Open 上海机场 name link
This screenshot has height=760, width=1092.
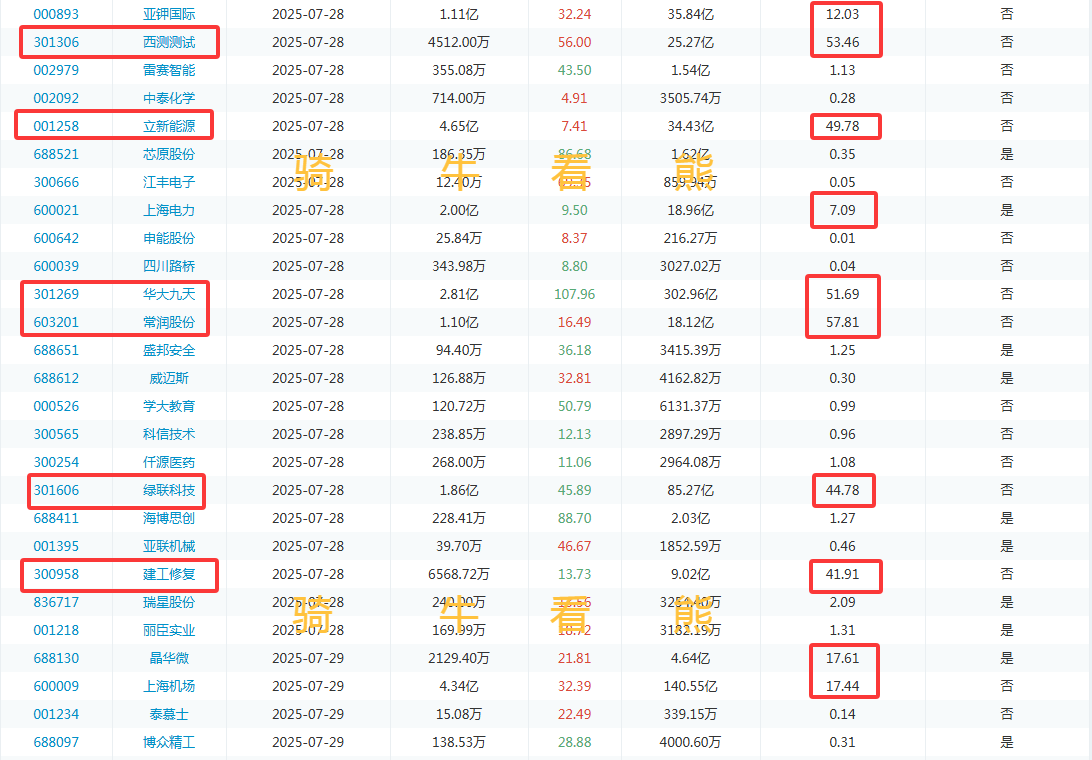tap(169, 686)
